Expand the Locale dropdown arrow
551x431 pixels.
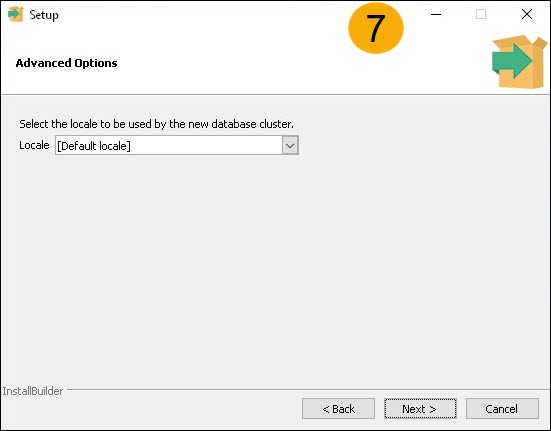(x=290, y=145)
